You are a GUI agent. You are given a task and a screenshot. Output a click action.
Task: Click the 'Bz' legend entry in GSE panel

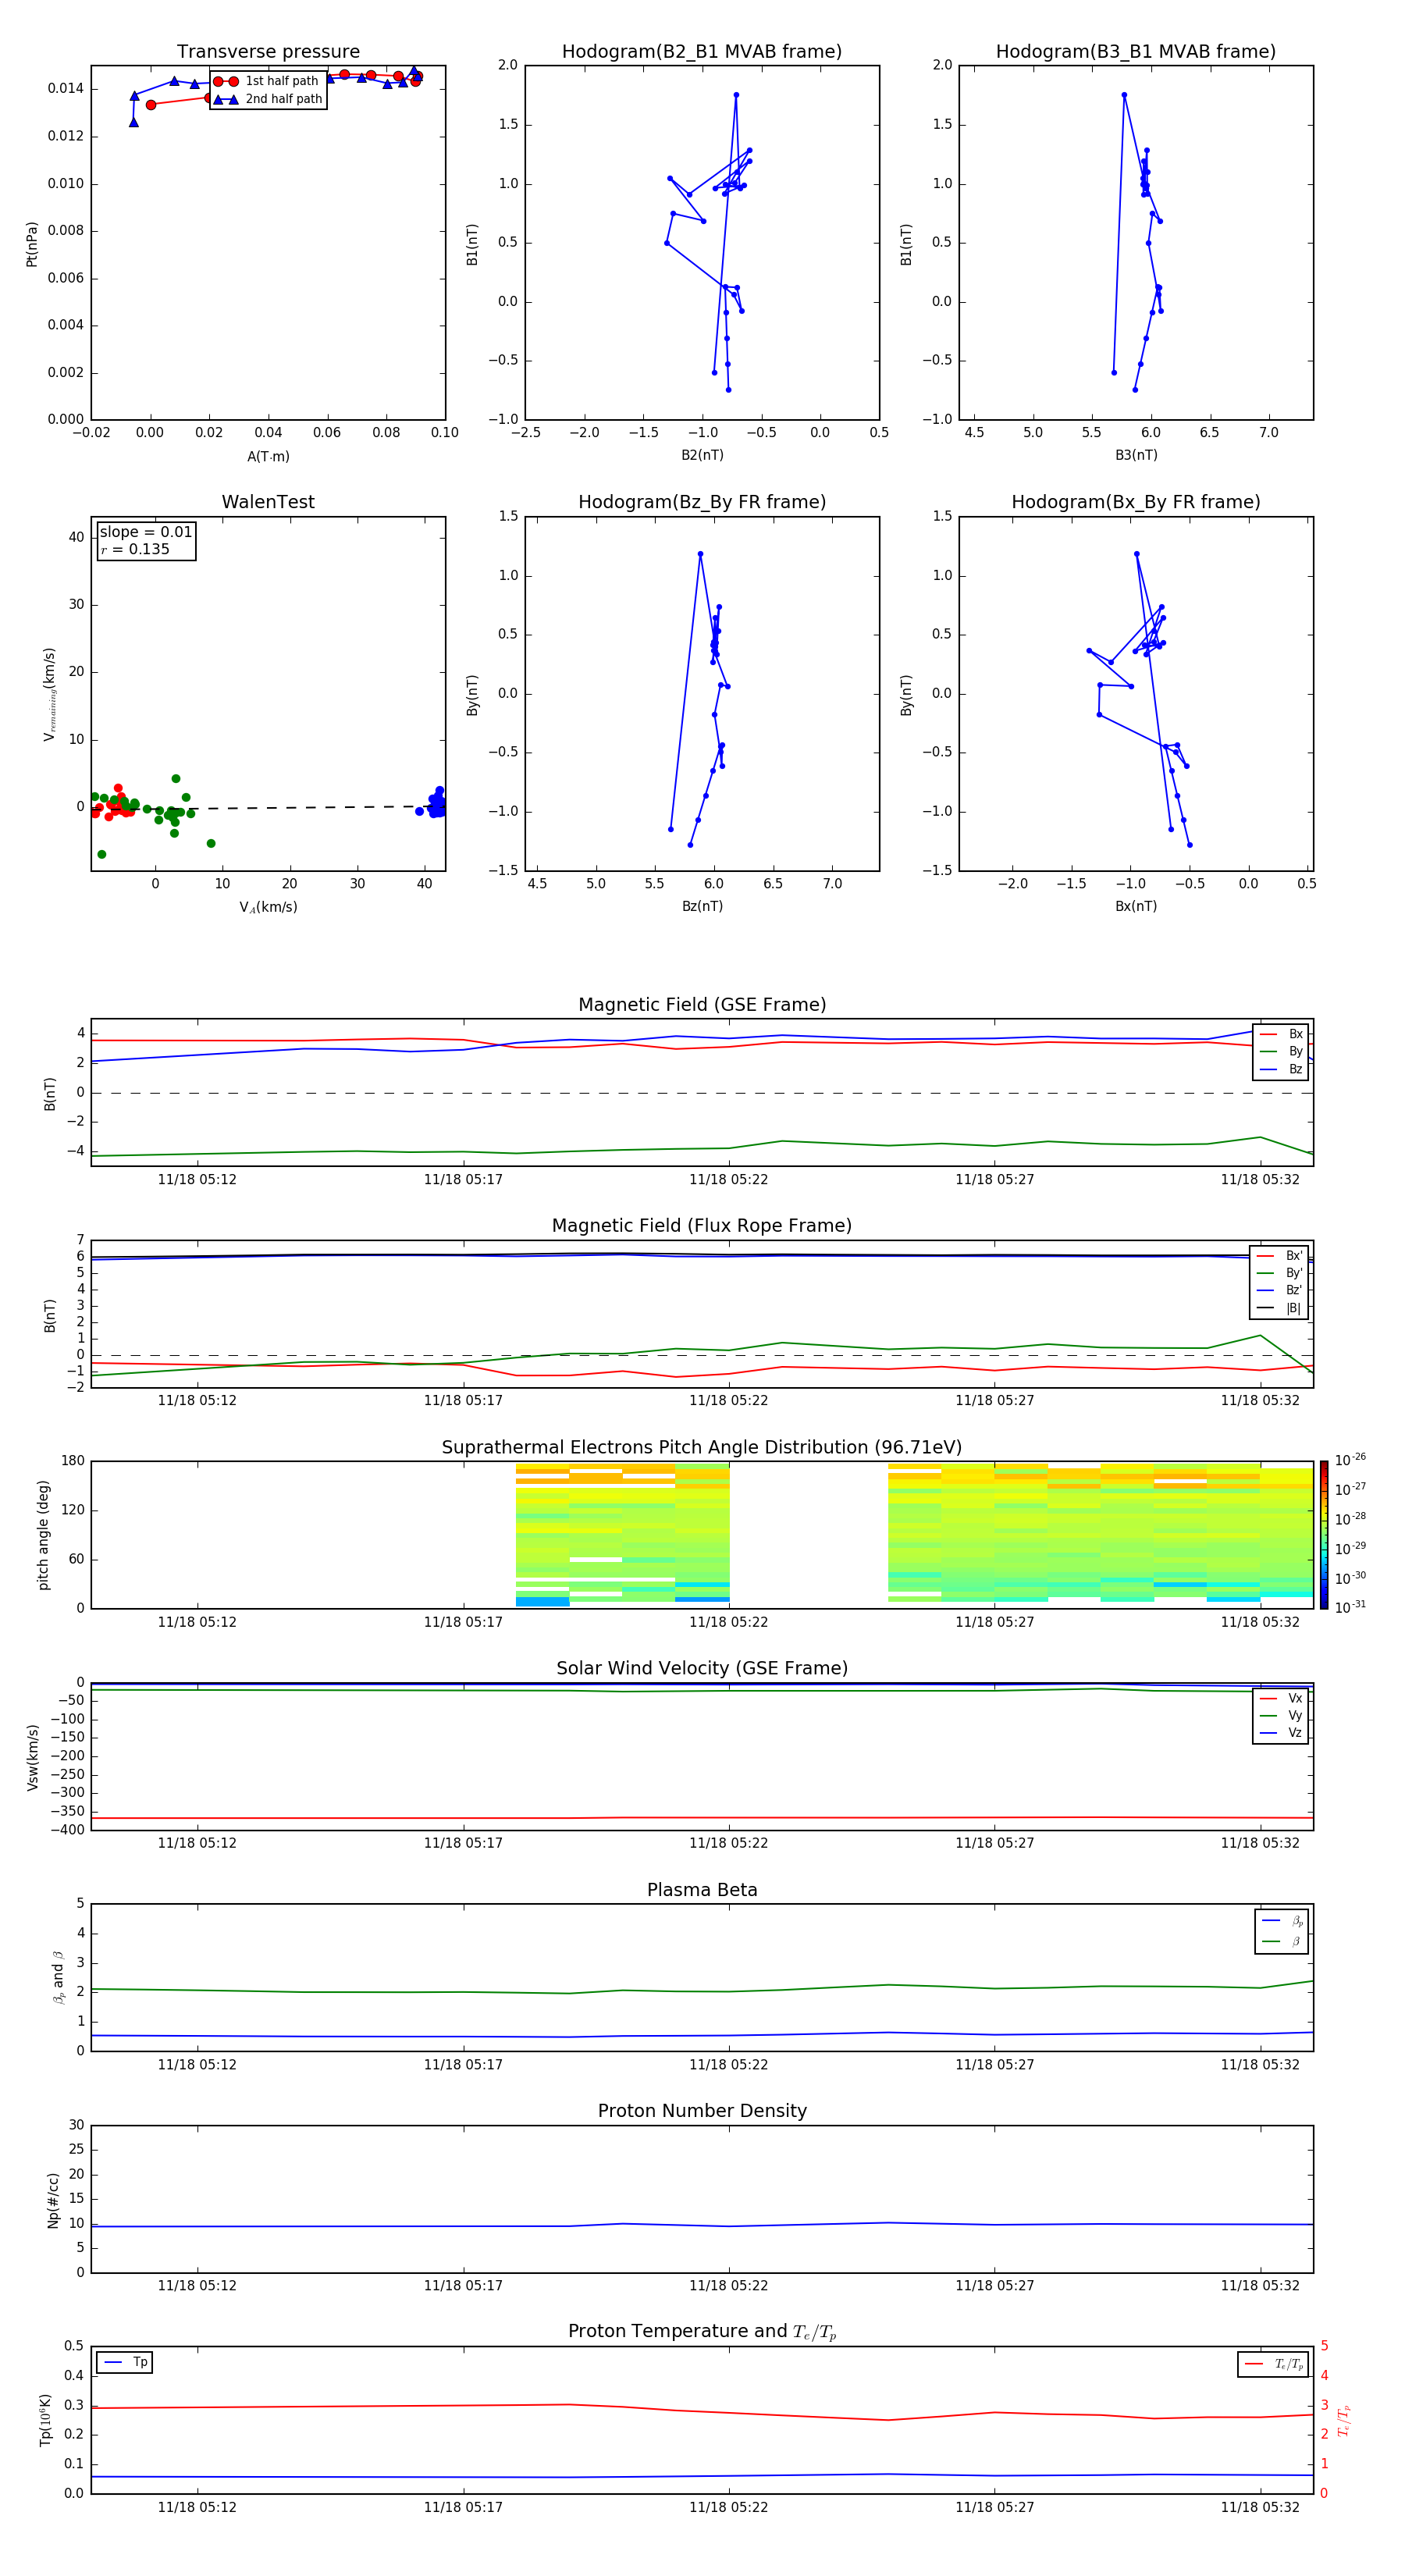pos(1281,1069)
